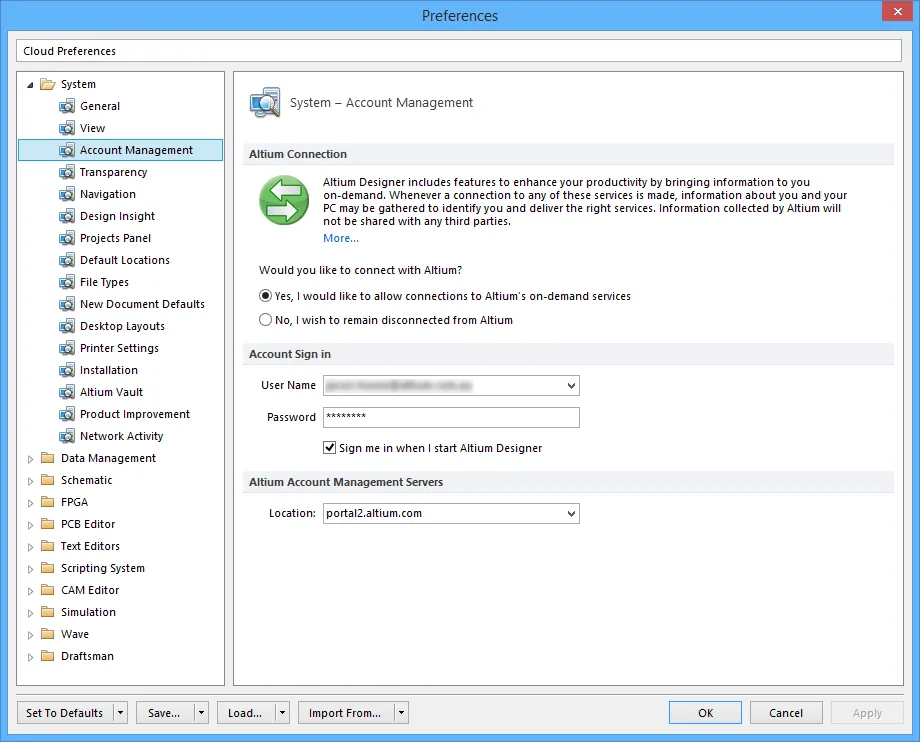Expand the Draftsman tree node
This screenshot has width=920, height=742.
31,657
